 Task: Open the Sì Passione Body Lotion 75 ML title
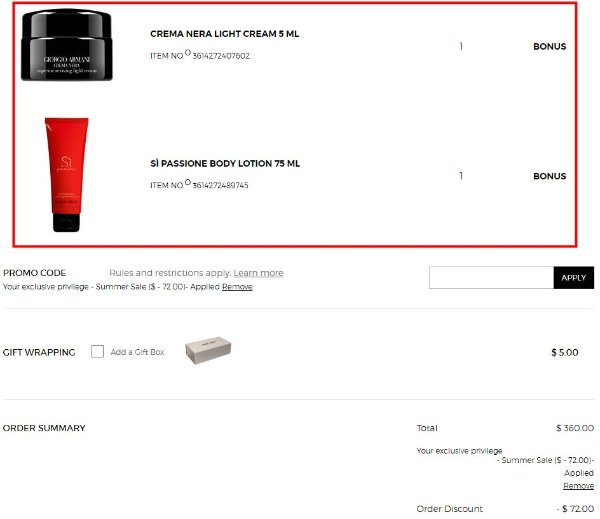(225, 163)
